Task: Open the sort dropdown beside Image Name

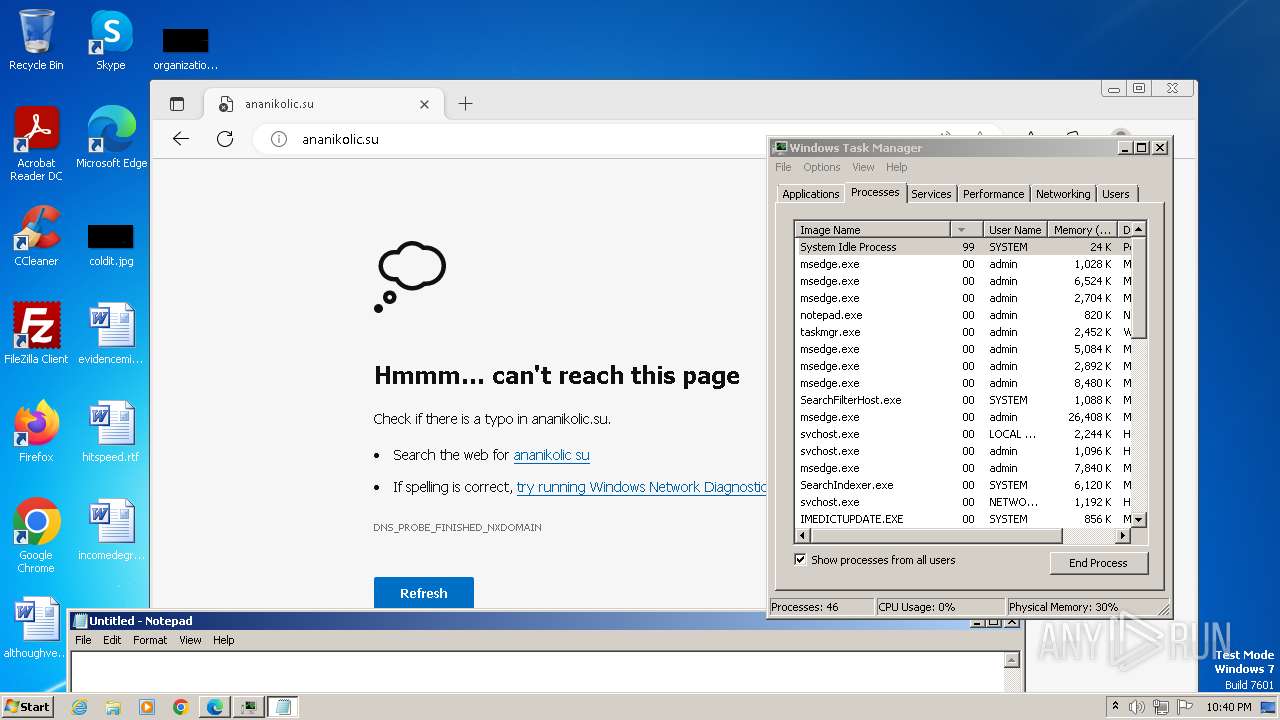Action: point(964,230)
